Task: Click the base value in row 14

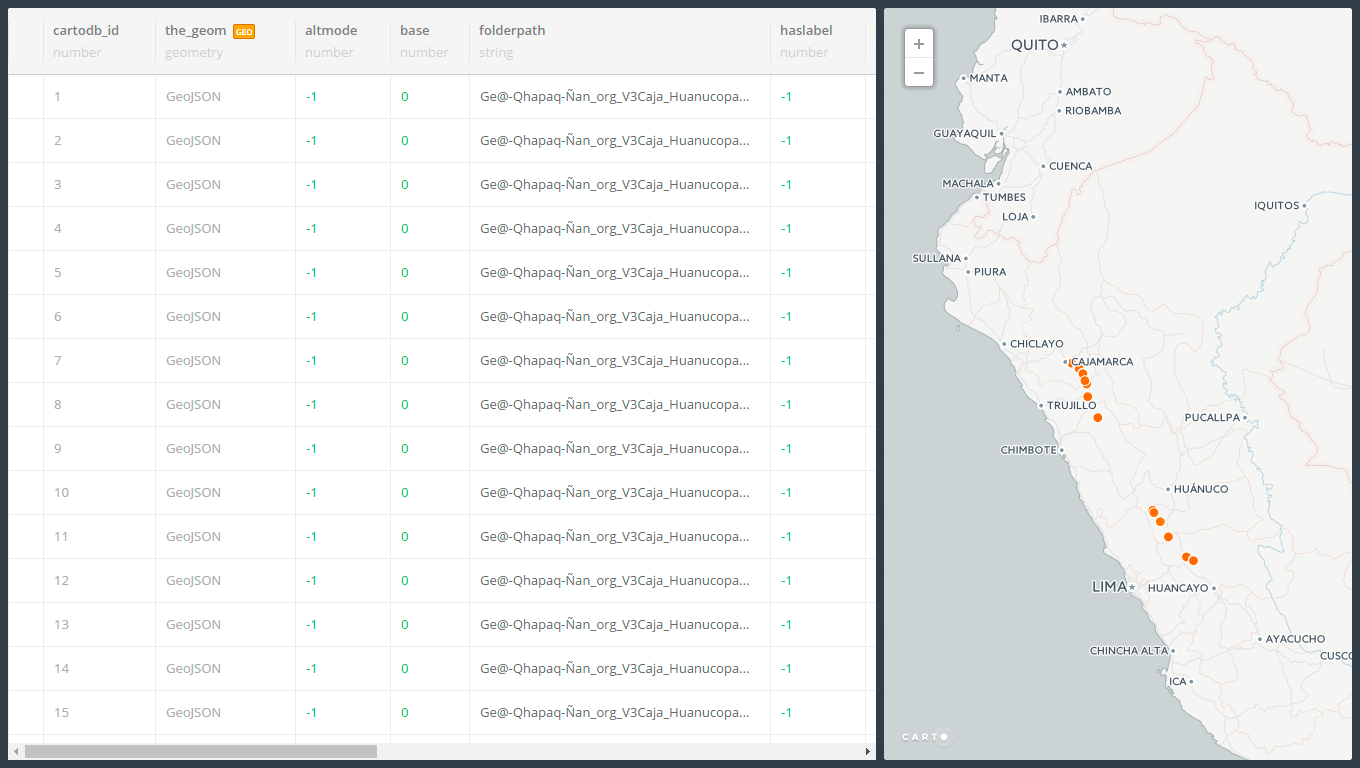Action: [x=404, y=669]
